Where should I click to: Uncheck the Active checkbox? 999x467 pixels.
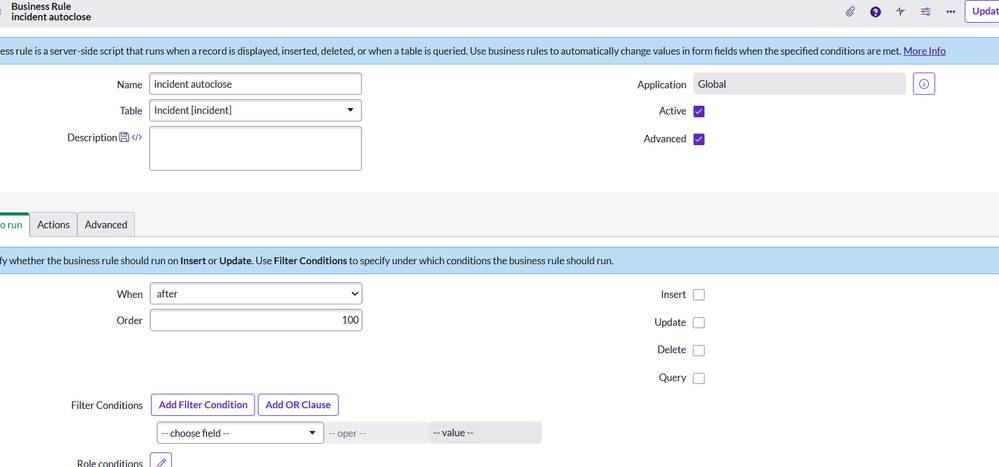coord(699,111)
